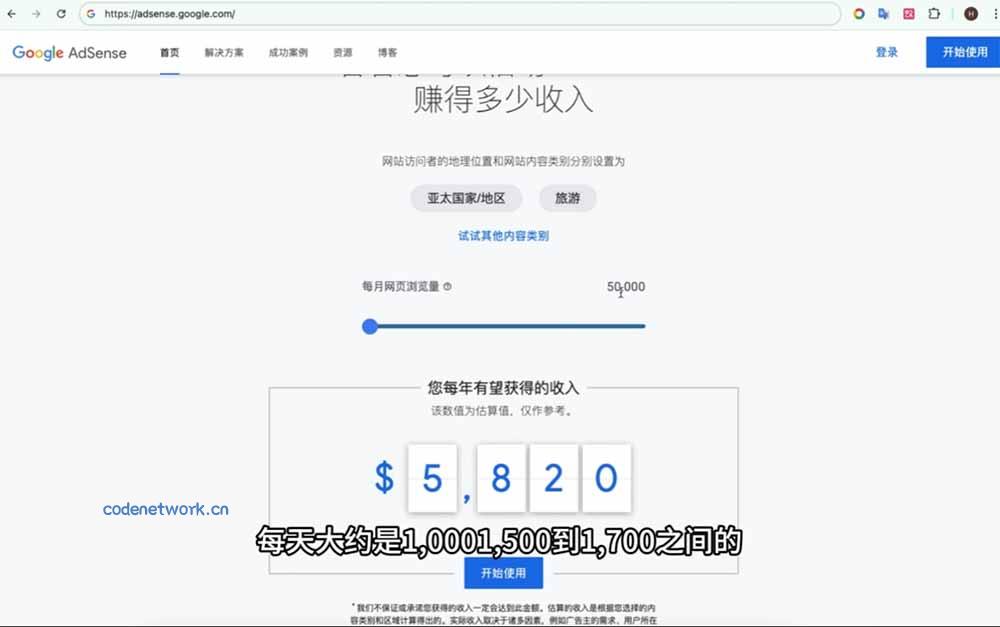Image resolution: width=1000 pixels, height=627 pixels.
Task: Open the 资源 menu item
Action: tap(342, 53)
